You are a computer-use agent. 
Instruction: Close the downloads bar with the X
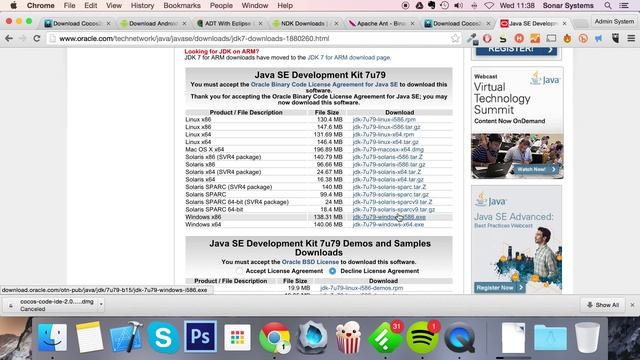coord(632,305)
